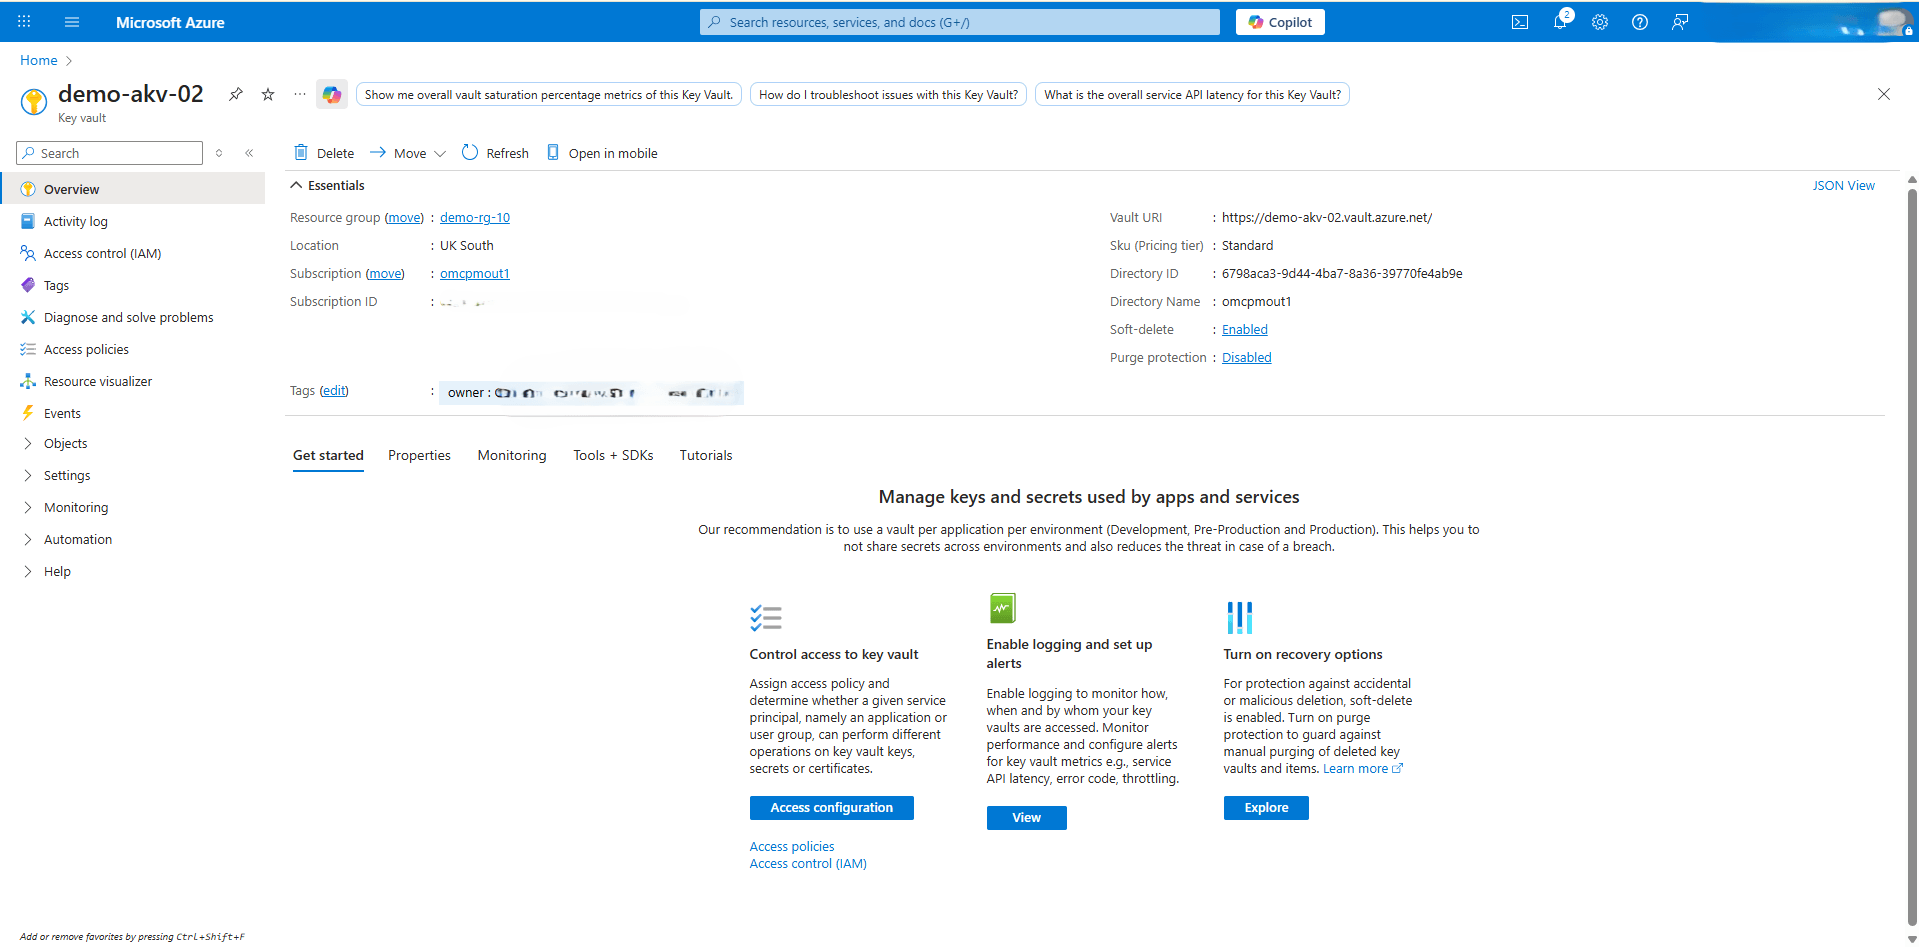Open the notifications bell

(x=1560, y=21)
